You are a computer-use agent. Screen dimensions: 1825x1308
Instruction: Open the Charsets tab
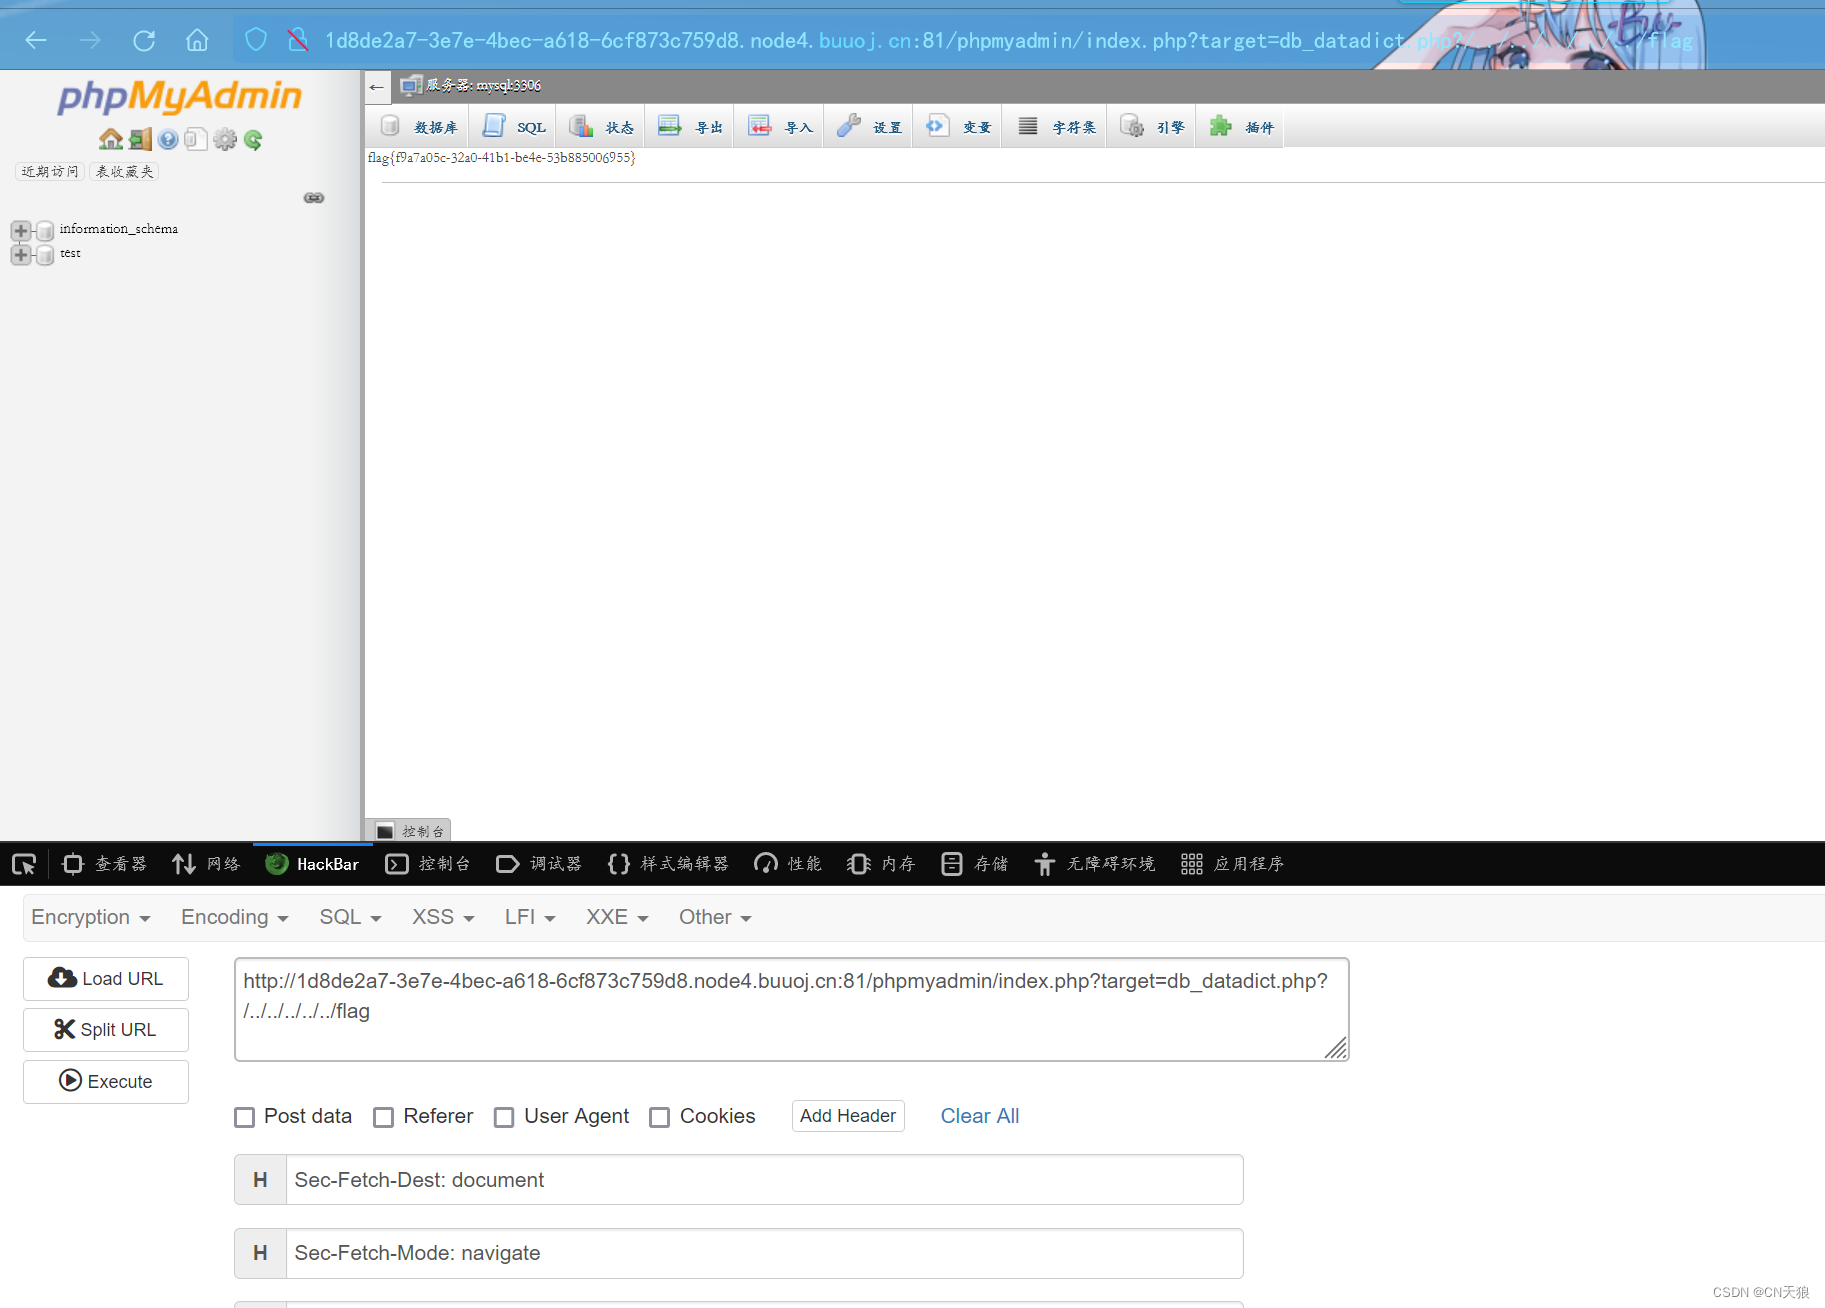pos(1055,127)
